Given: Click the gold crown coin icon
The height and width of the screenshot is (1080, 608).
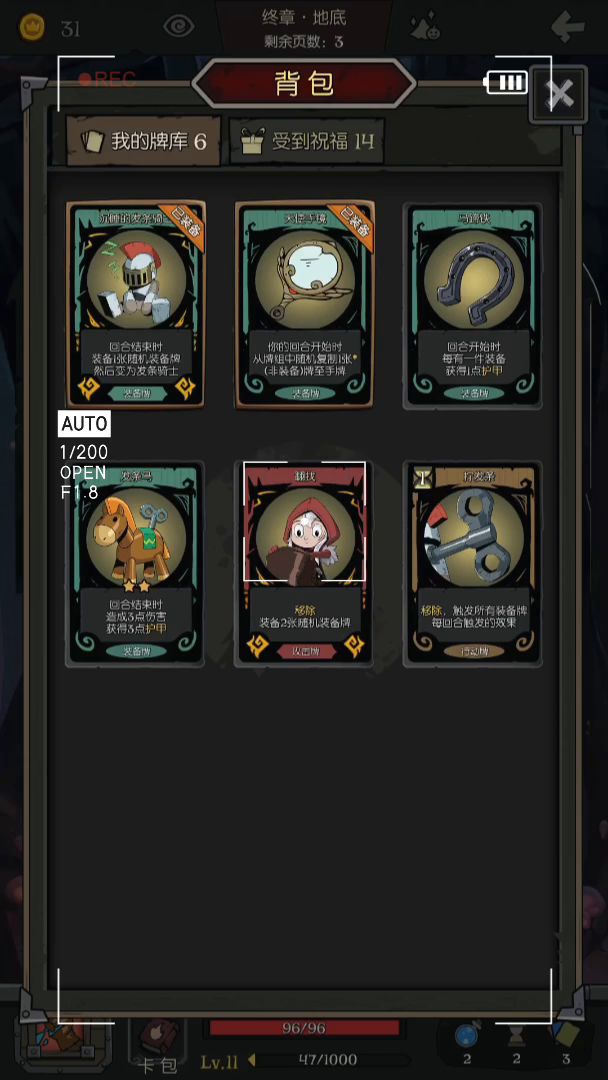Looking at the screenshot, I should tap(32, 29).
